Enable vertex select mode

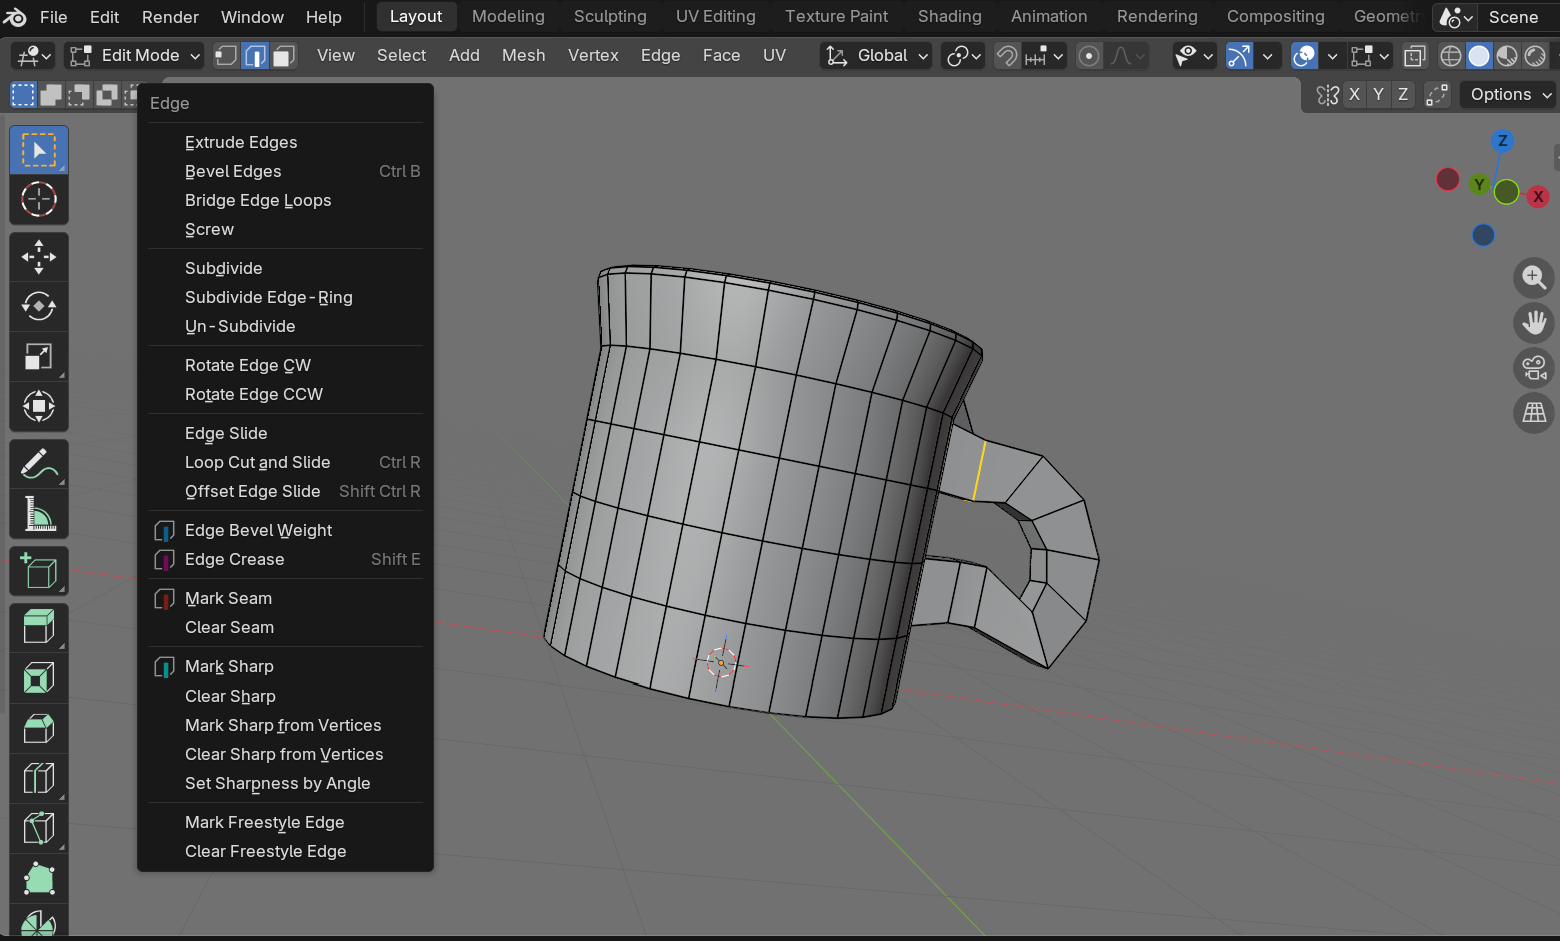[x=227, y=56]
